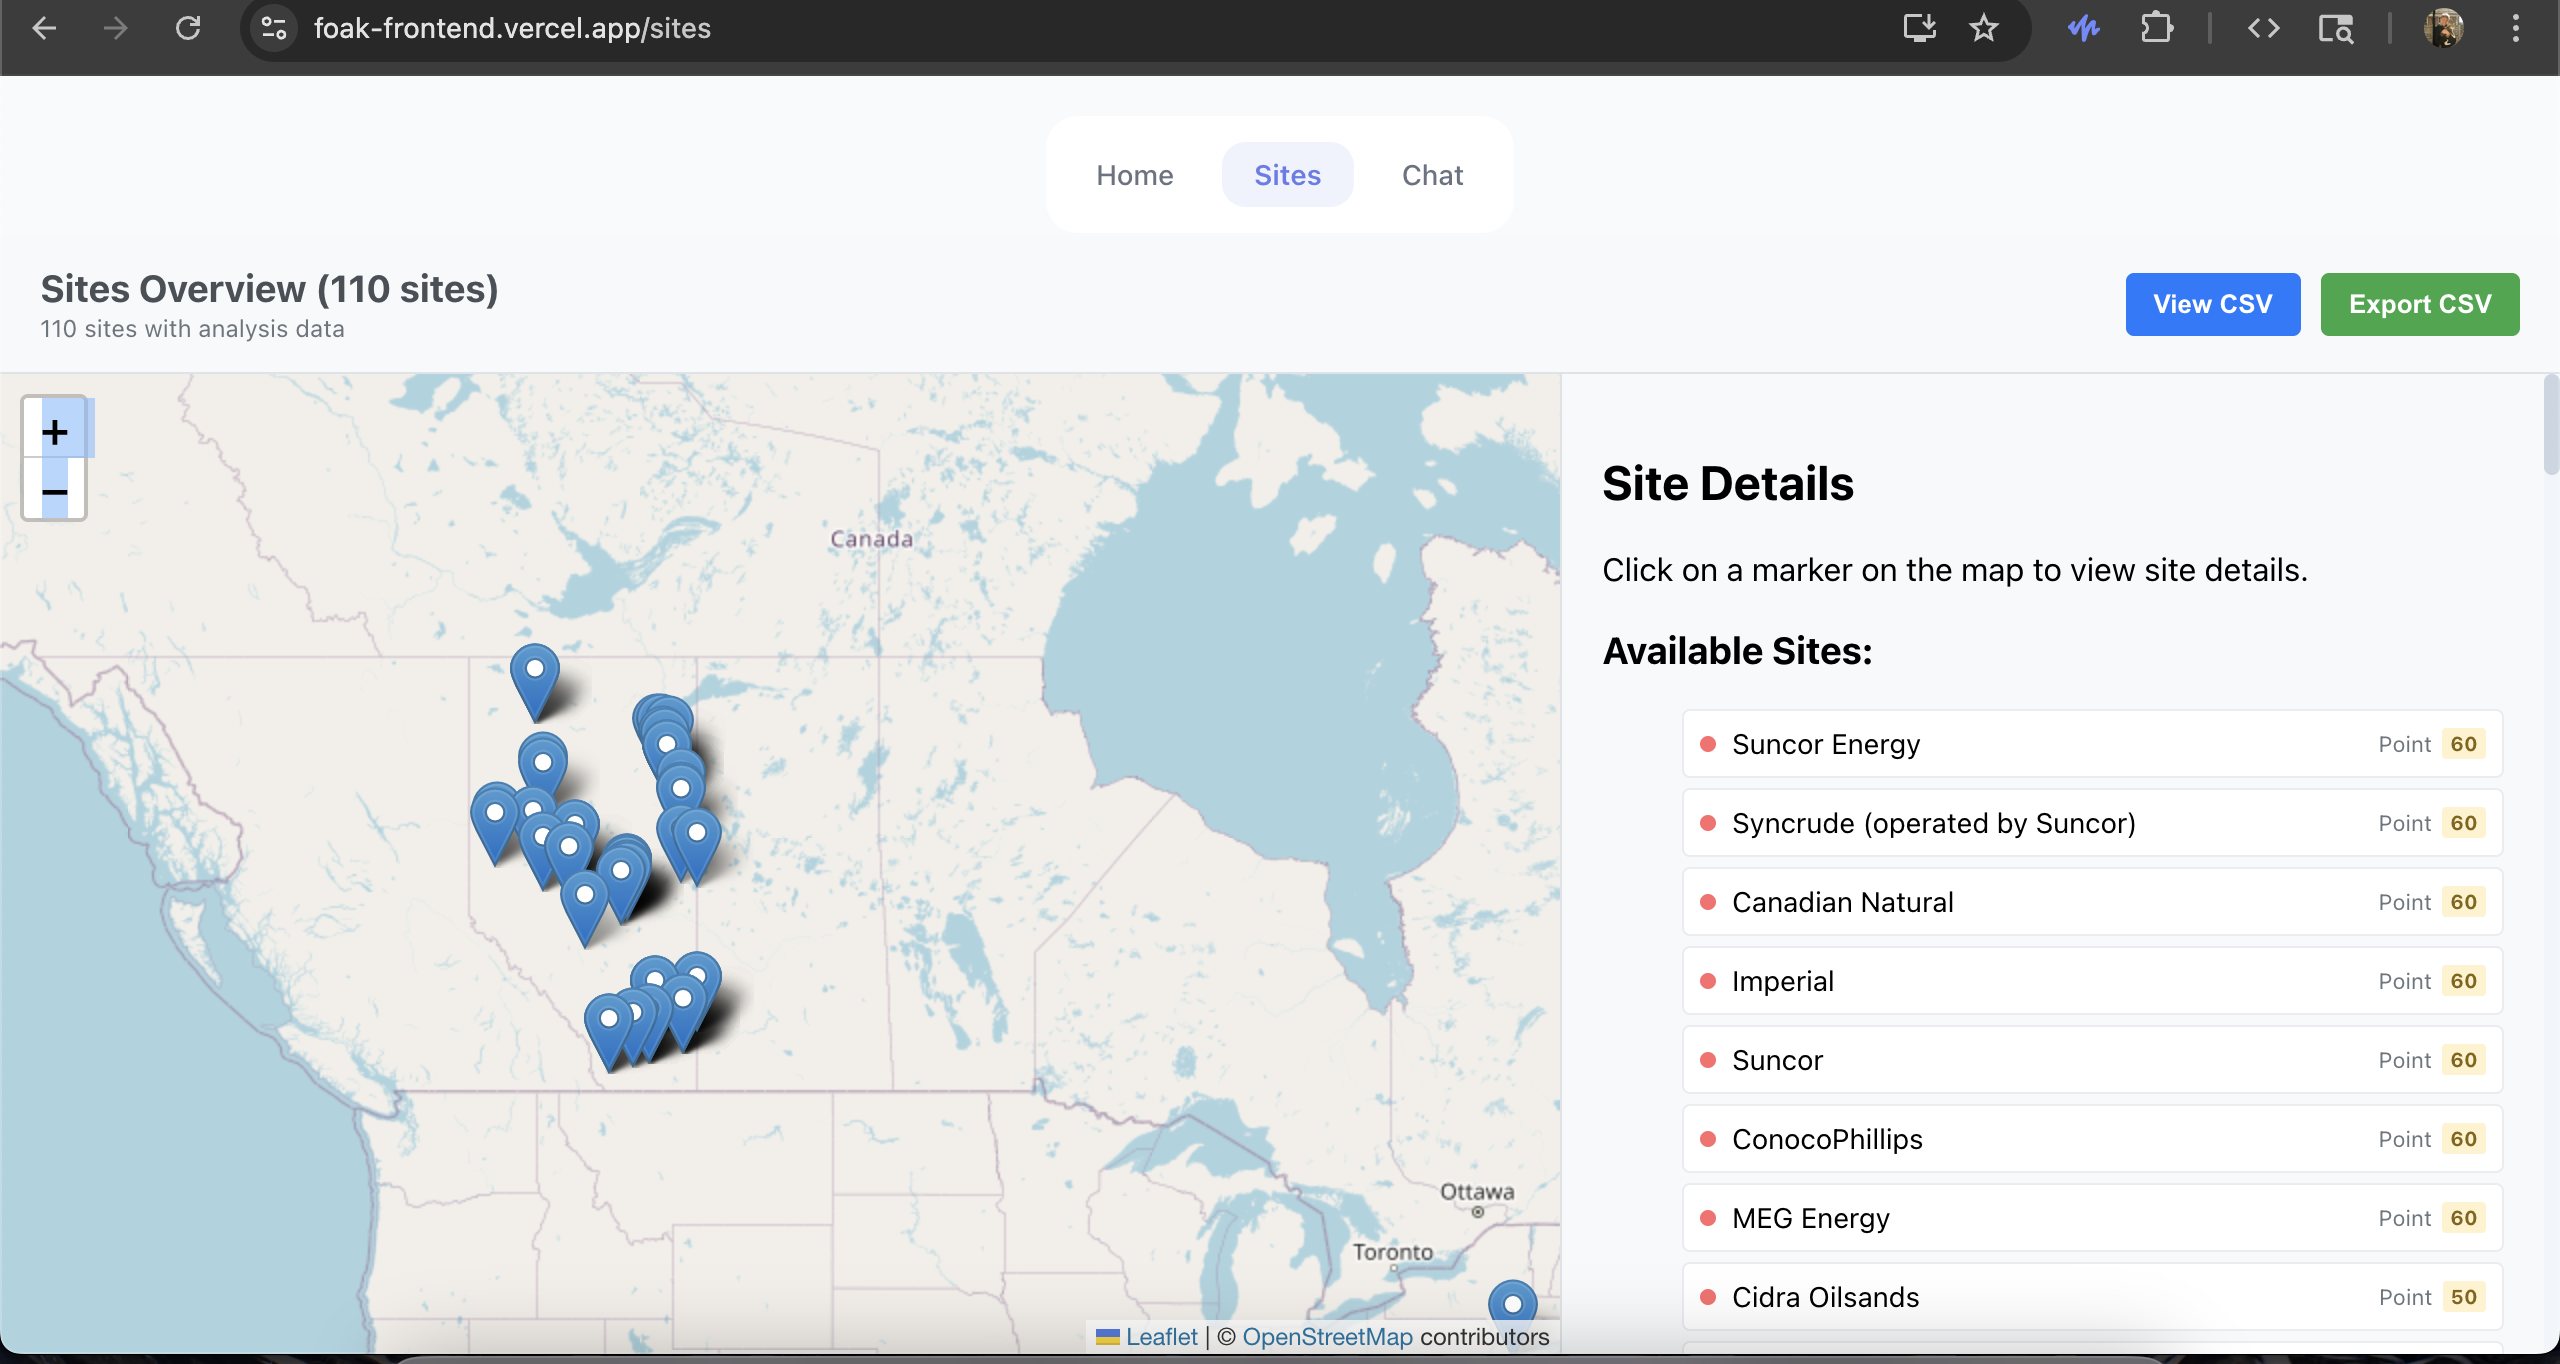Click the browser reload page icon
The width and height of the screenshot is (2560, 1364).
tap(188, 28)
